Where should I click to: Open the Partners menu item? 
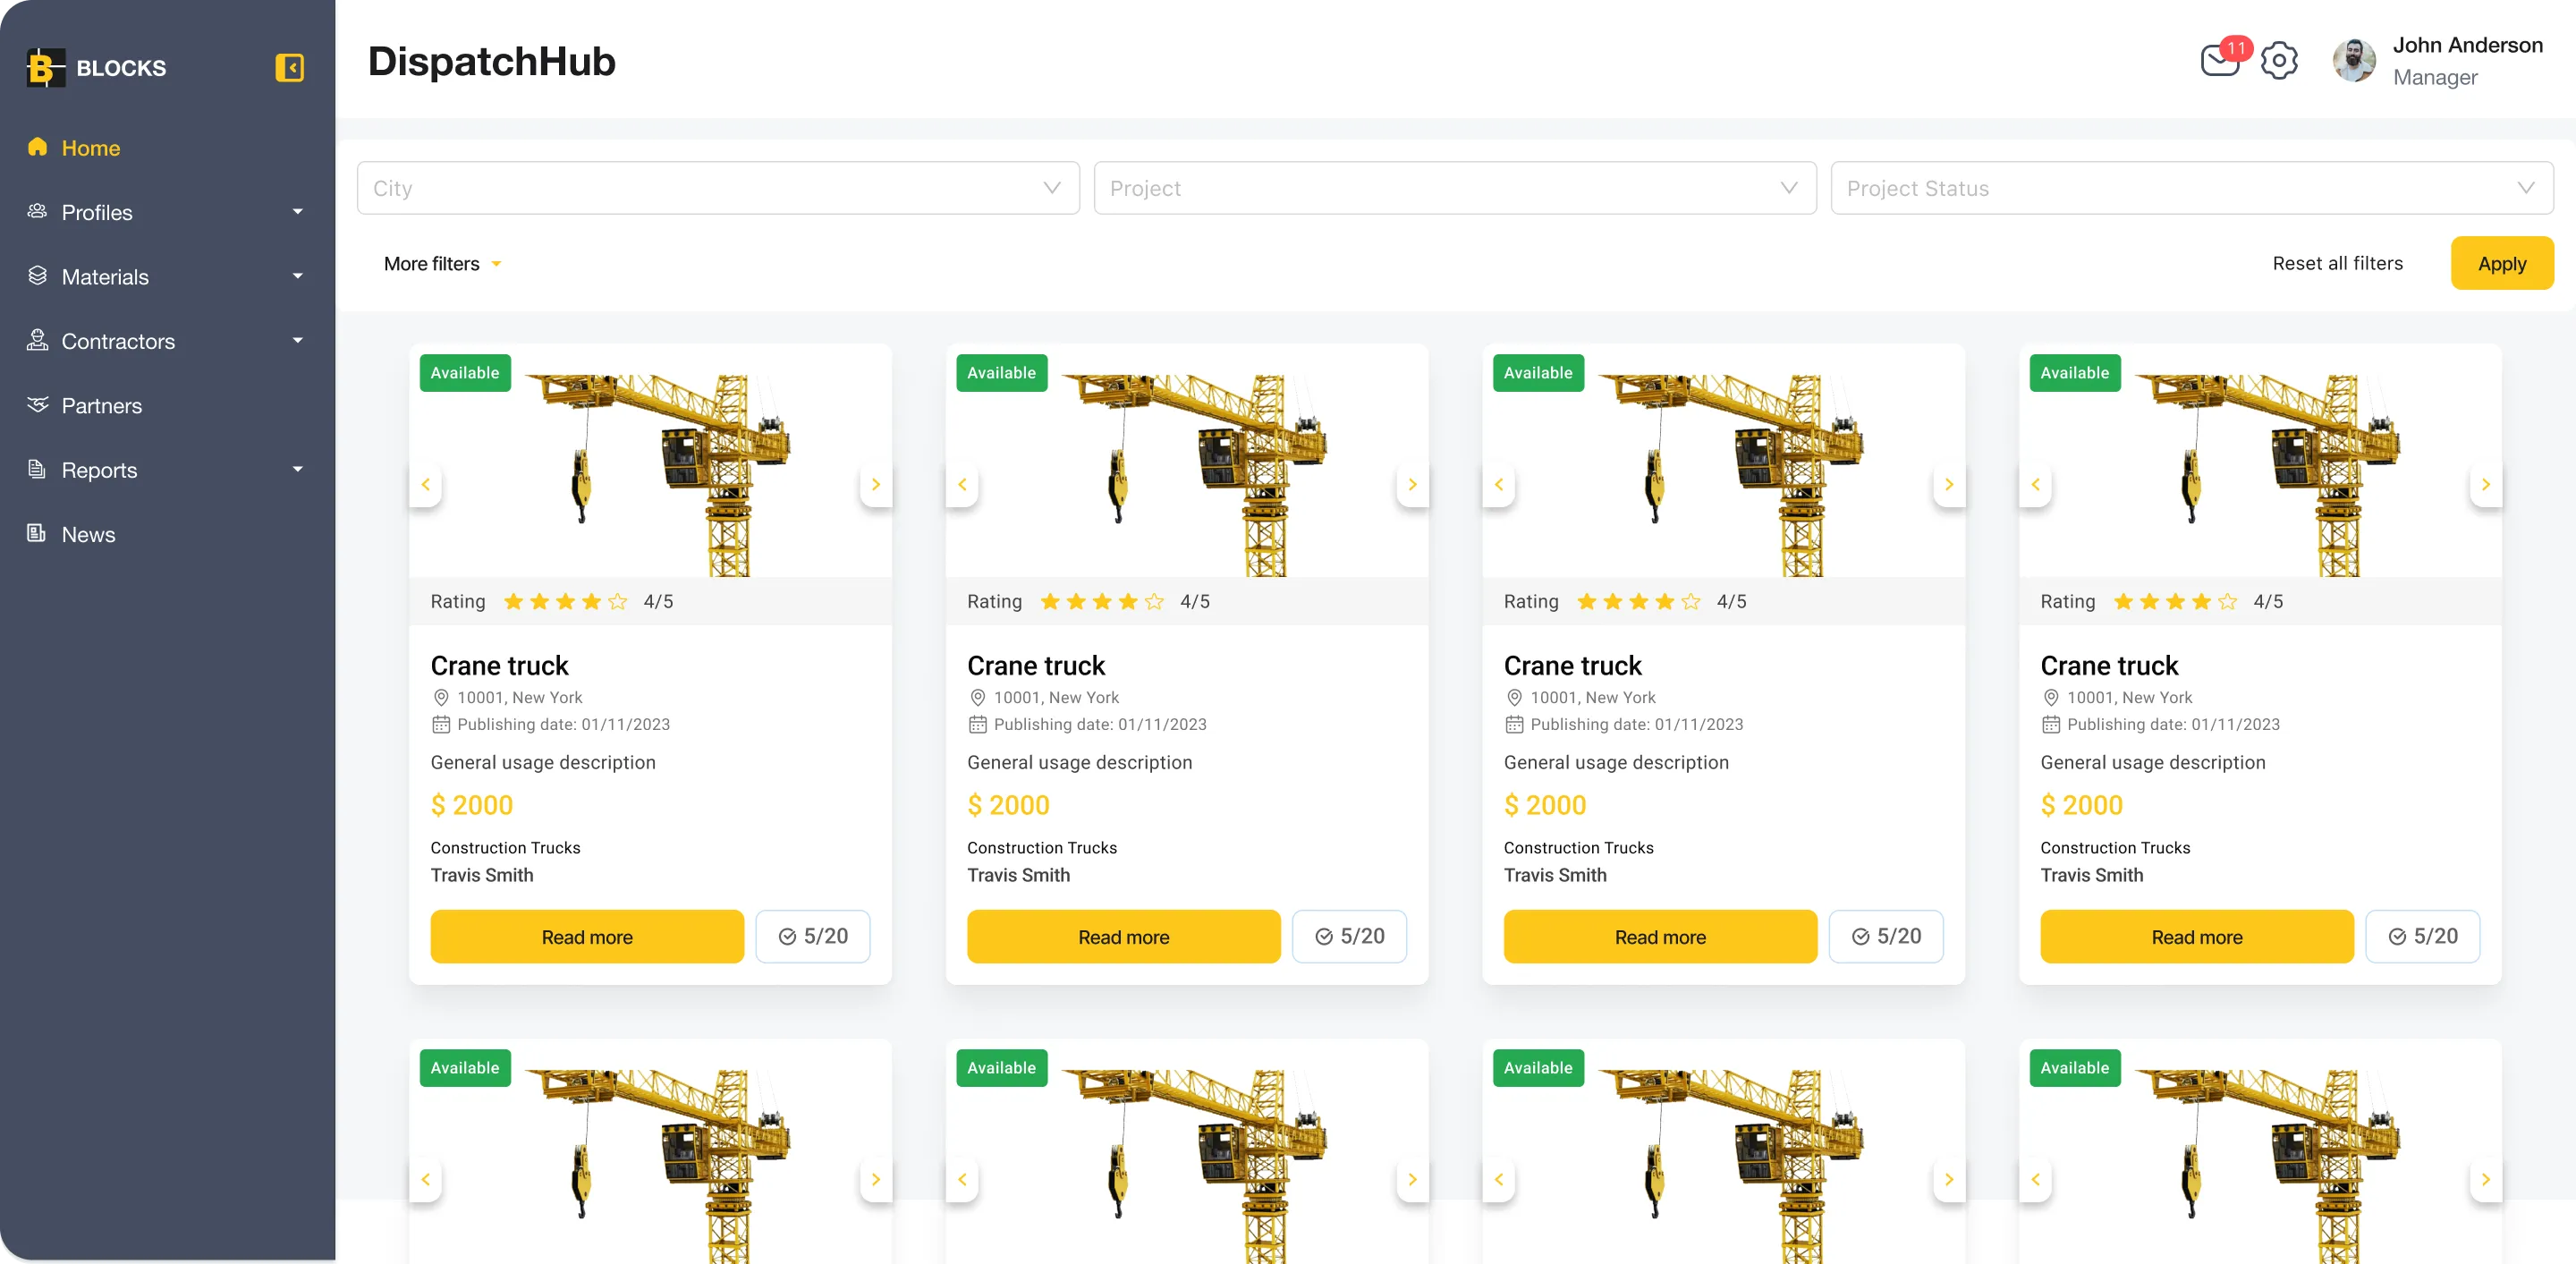tap(102, 406)
